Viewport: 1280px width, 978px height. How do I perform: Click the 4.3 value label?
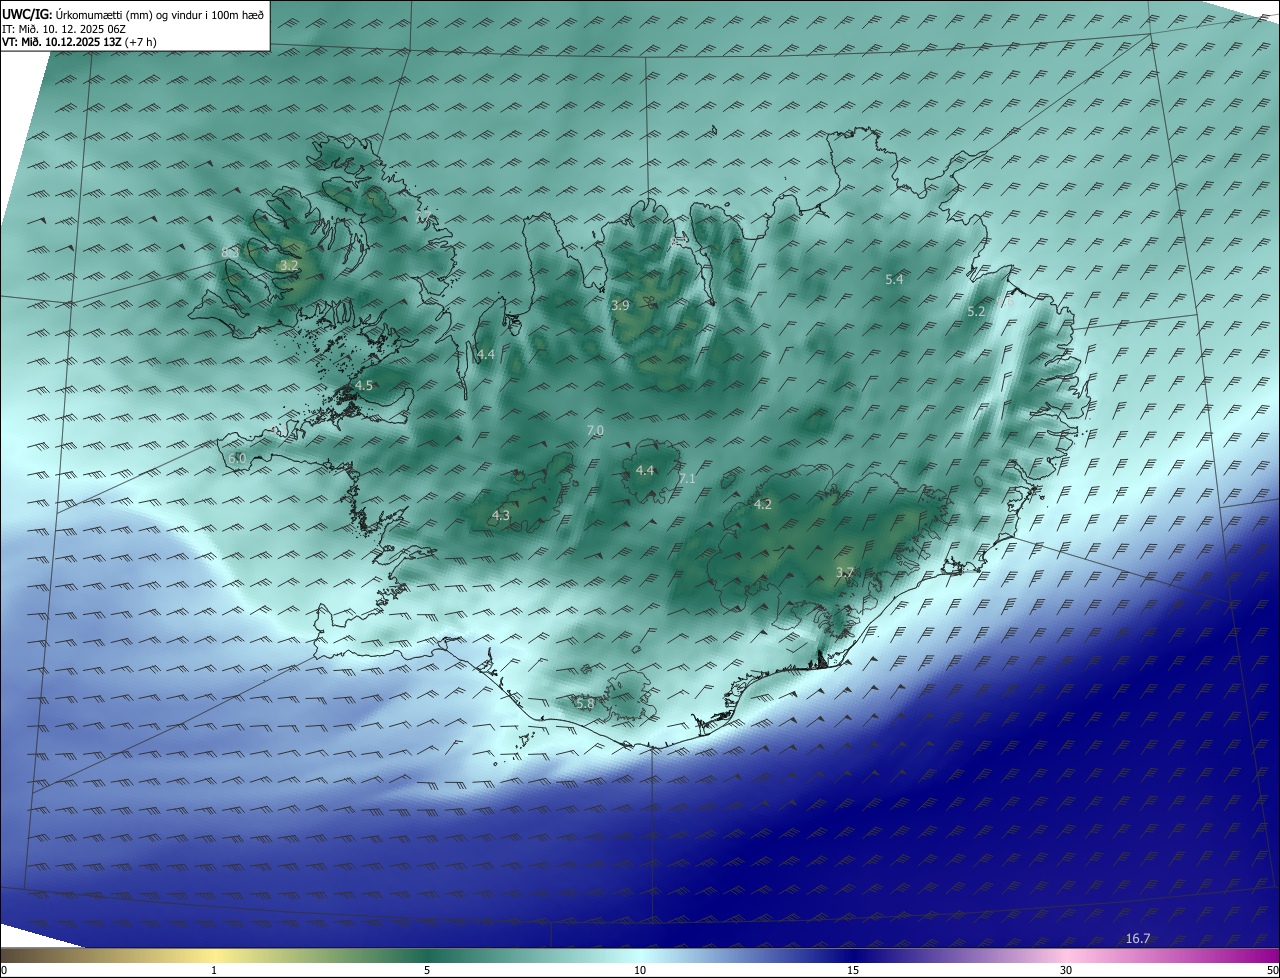(500, 516)
